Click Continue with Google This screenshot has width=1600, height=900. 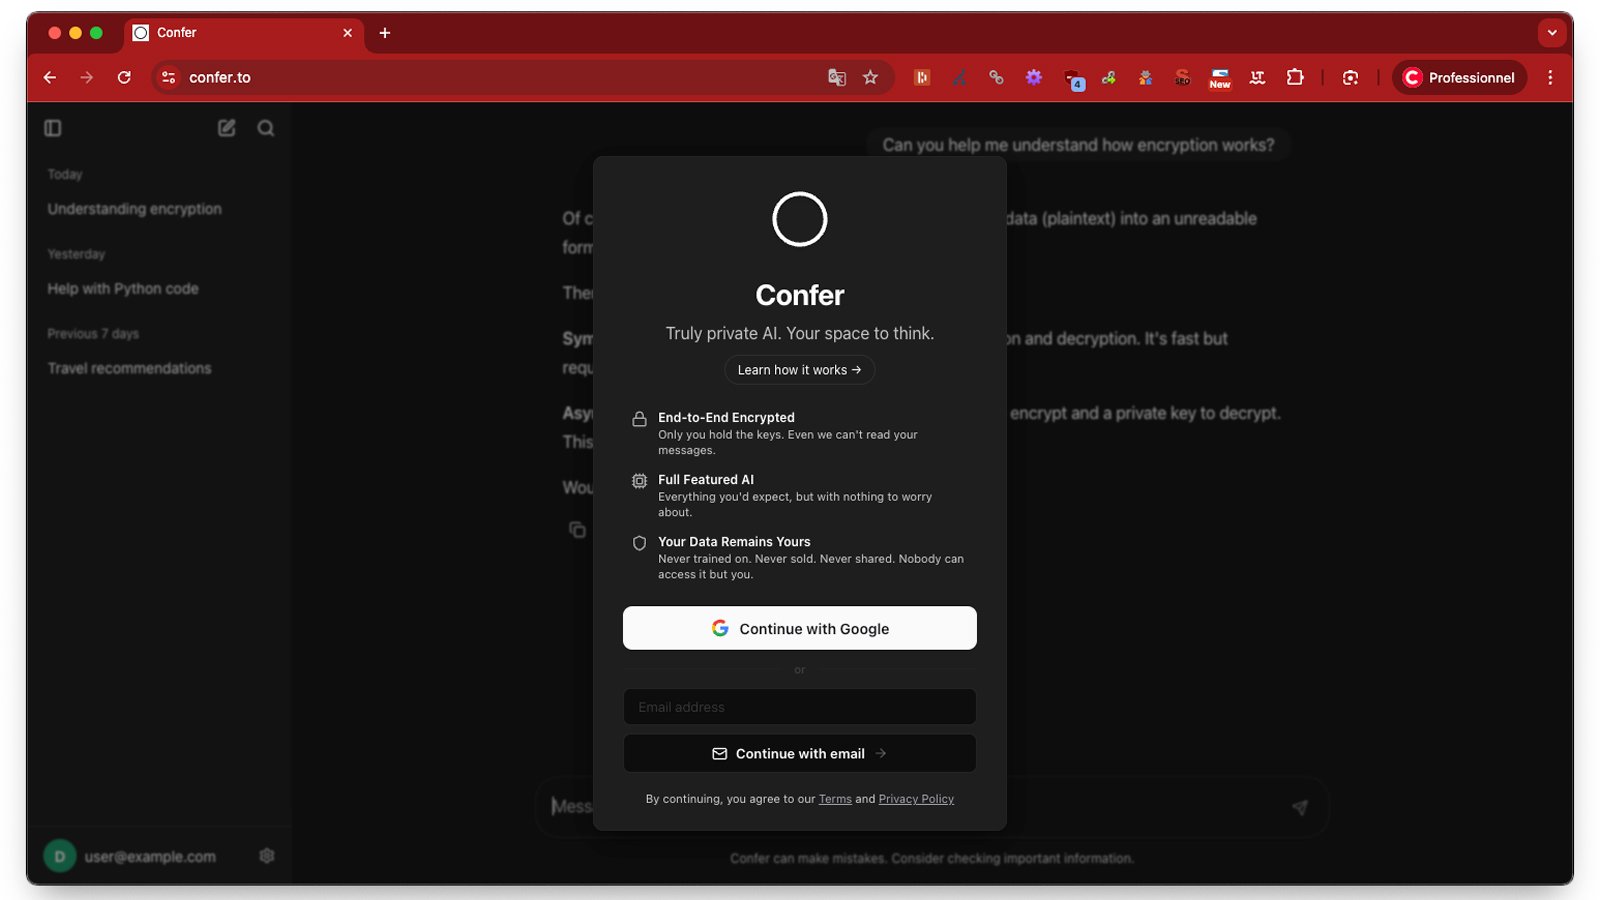point(800,628)
